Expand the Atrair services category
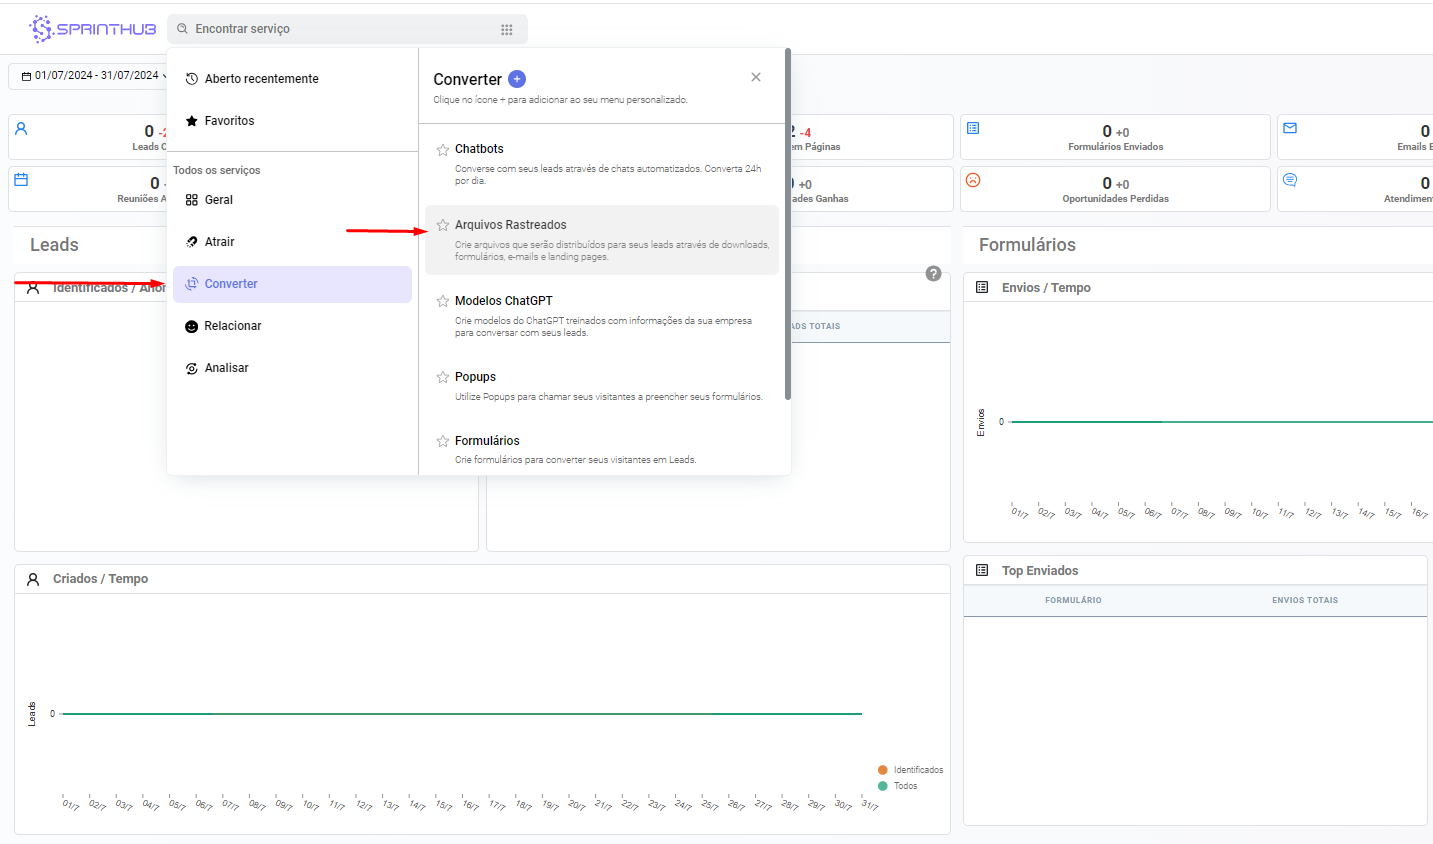 (x=219, y=242)
